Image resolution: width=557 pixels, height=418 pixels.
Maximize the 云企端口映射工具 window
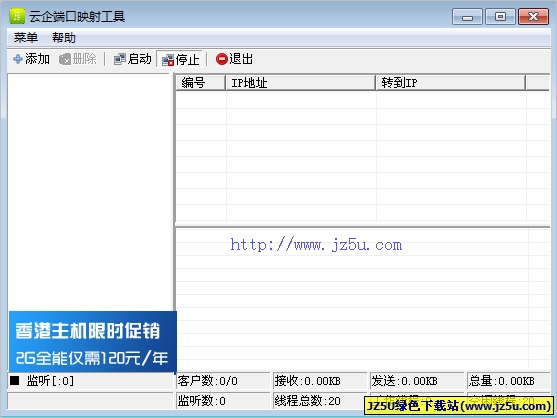click(x=500, y=17)
